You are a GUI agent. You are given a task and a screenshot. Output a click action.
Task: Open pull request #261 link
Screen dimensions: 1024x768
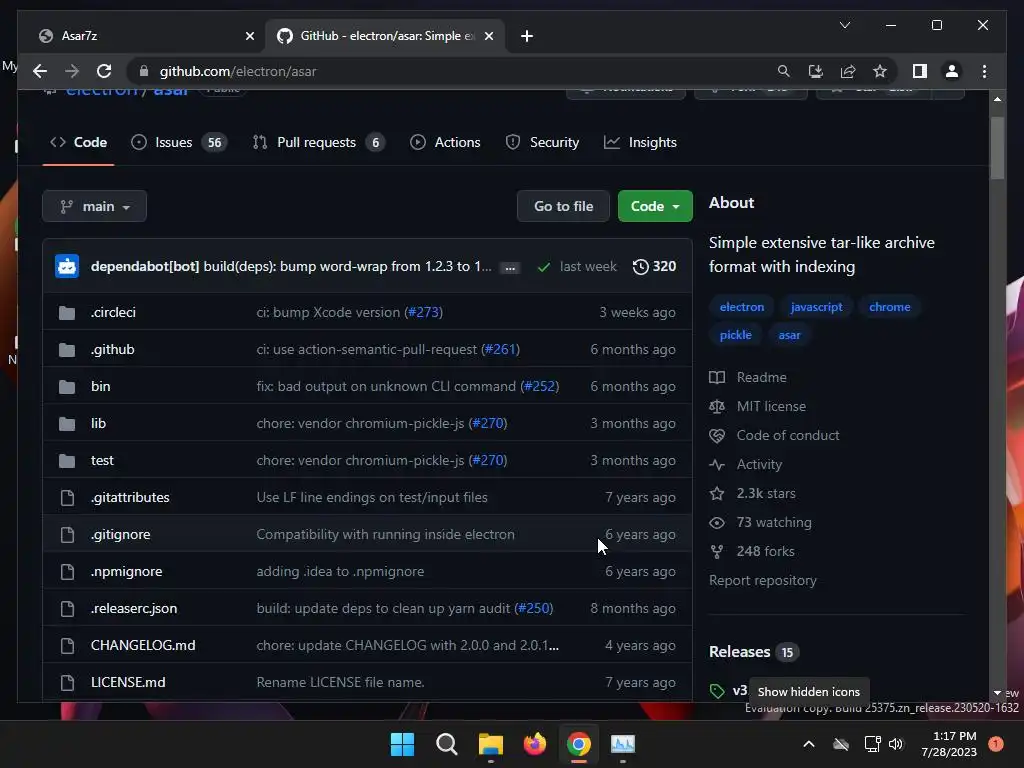pyautogui.click(x=501, y=349)
